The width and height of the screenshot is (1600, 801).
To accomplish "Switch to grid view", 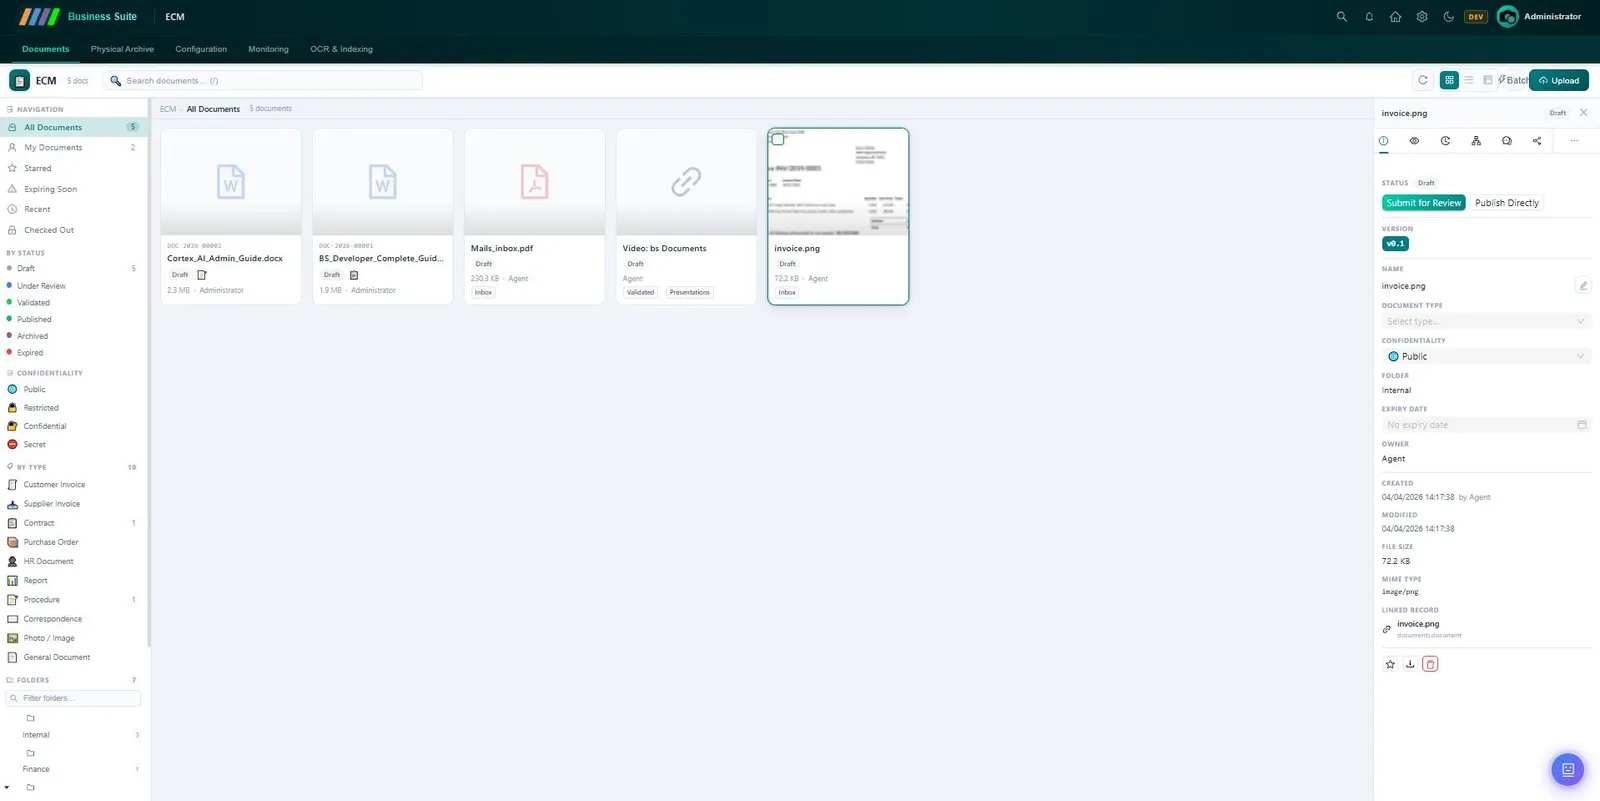I will [1449, 80].
